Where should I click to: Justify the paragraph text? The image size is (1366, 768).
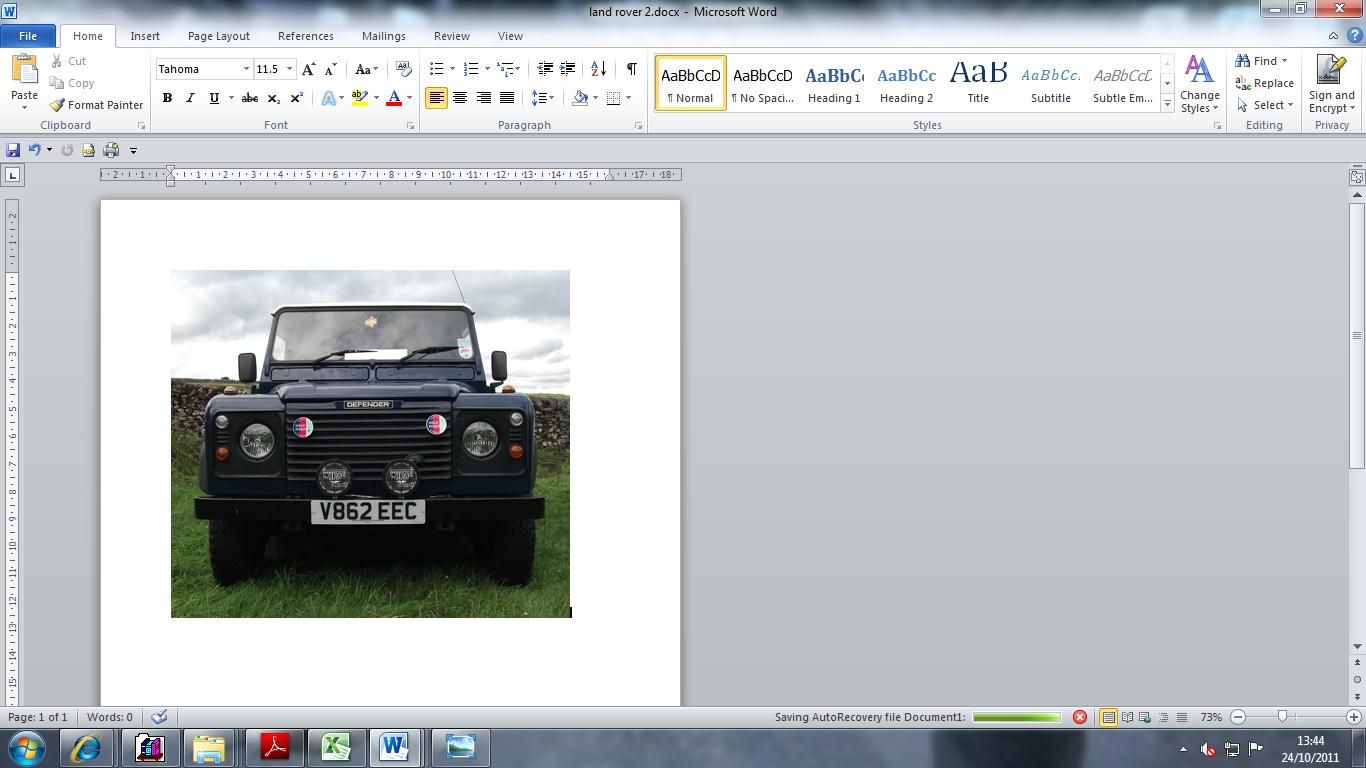[x=507, y=98]
